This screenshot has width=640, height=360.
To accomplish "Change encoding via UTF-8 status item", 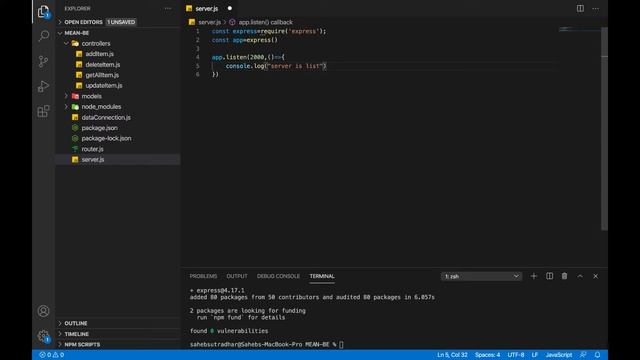I will coord(516,355).
